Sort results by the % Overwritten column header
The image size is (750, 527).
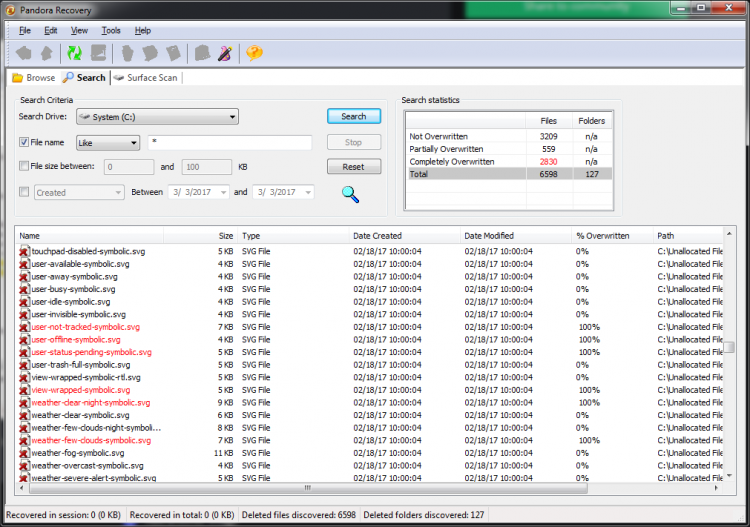[612, 236]
